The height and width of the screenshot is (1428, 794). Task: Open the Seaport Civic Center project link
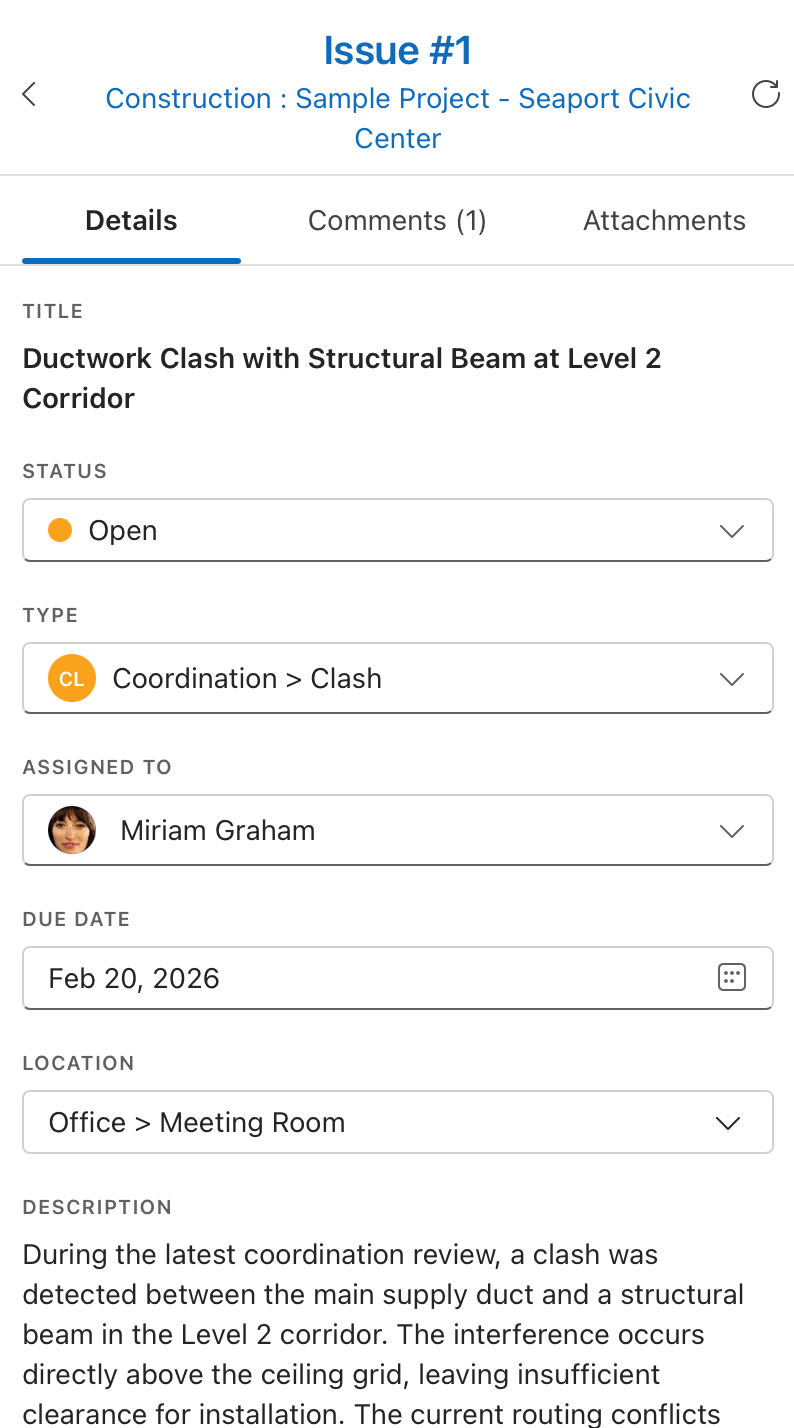tap(398, 118)
